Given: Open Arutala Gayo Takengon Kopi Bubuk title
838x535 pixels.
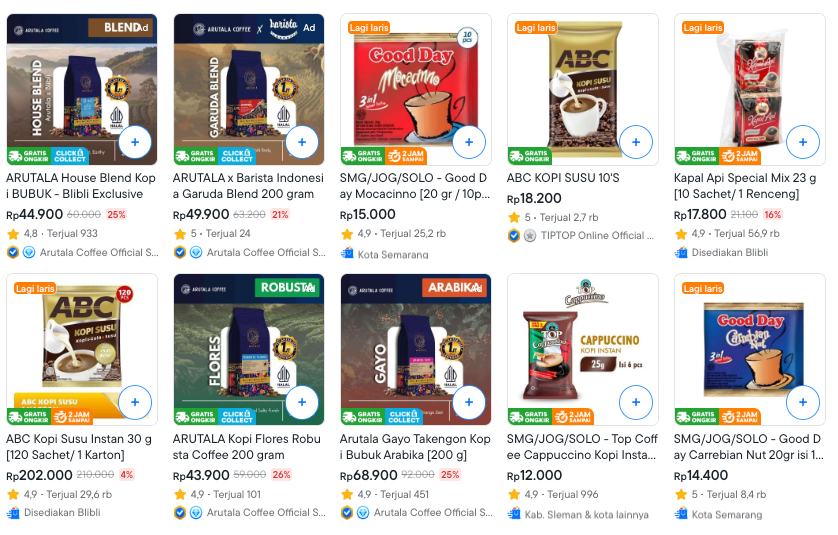Looking at the screenshot, I should click(415, 447).
